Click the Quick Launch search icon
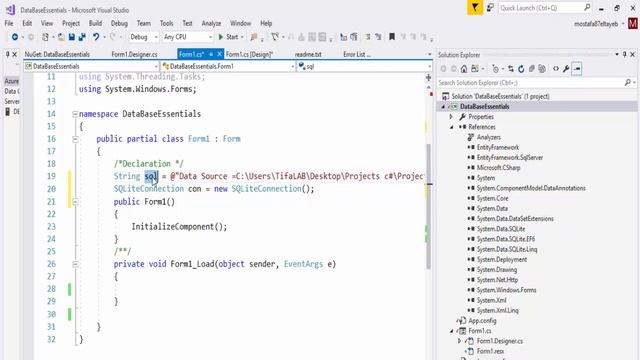This screenshot has height=360, width=640. point(587,7)
